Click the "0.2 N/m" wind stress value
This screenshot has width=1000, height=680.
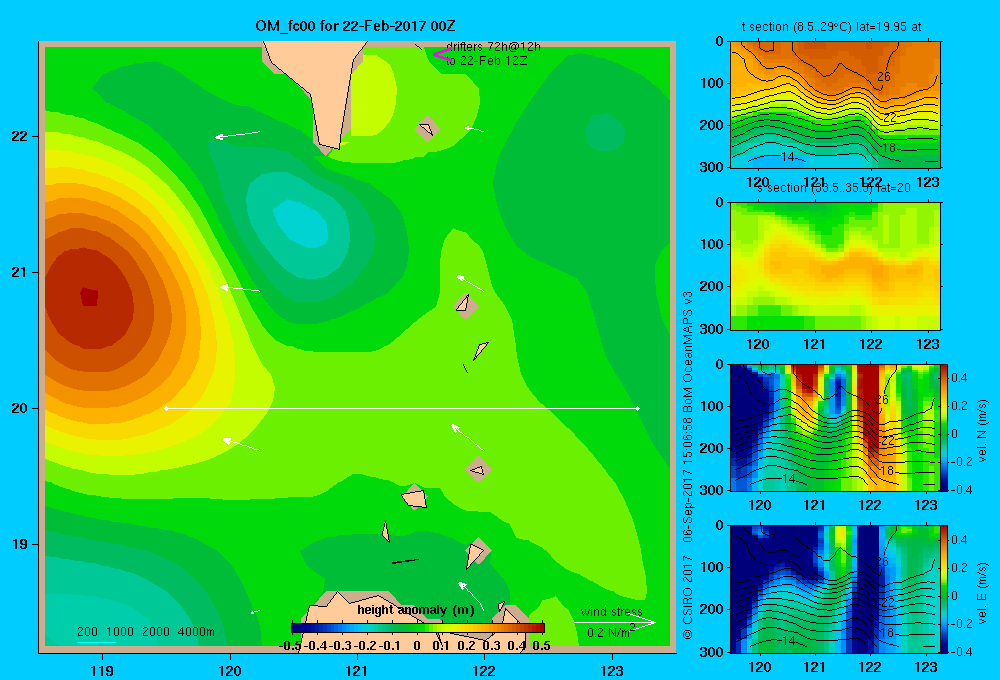tap(608, 632)
